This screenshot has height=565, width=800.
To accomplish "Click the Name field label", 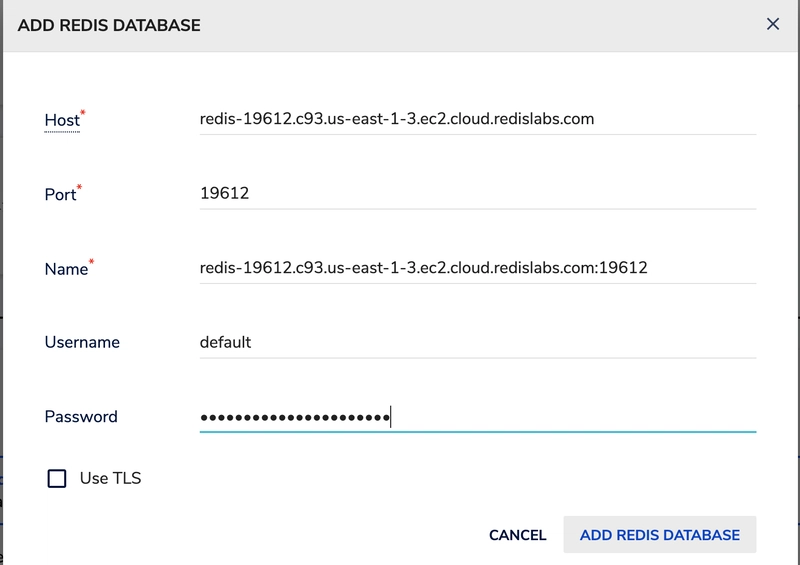I will (x=66, y=269).
